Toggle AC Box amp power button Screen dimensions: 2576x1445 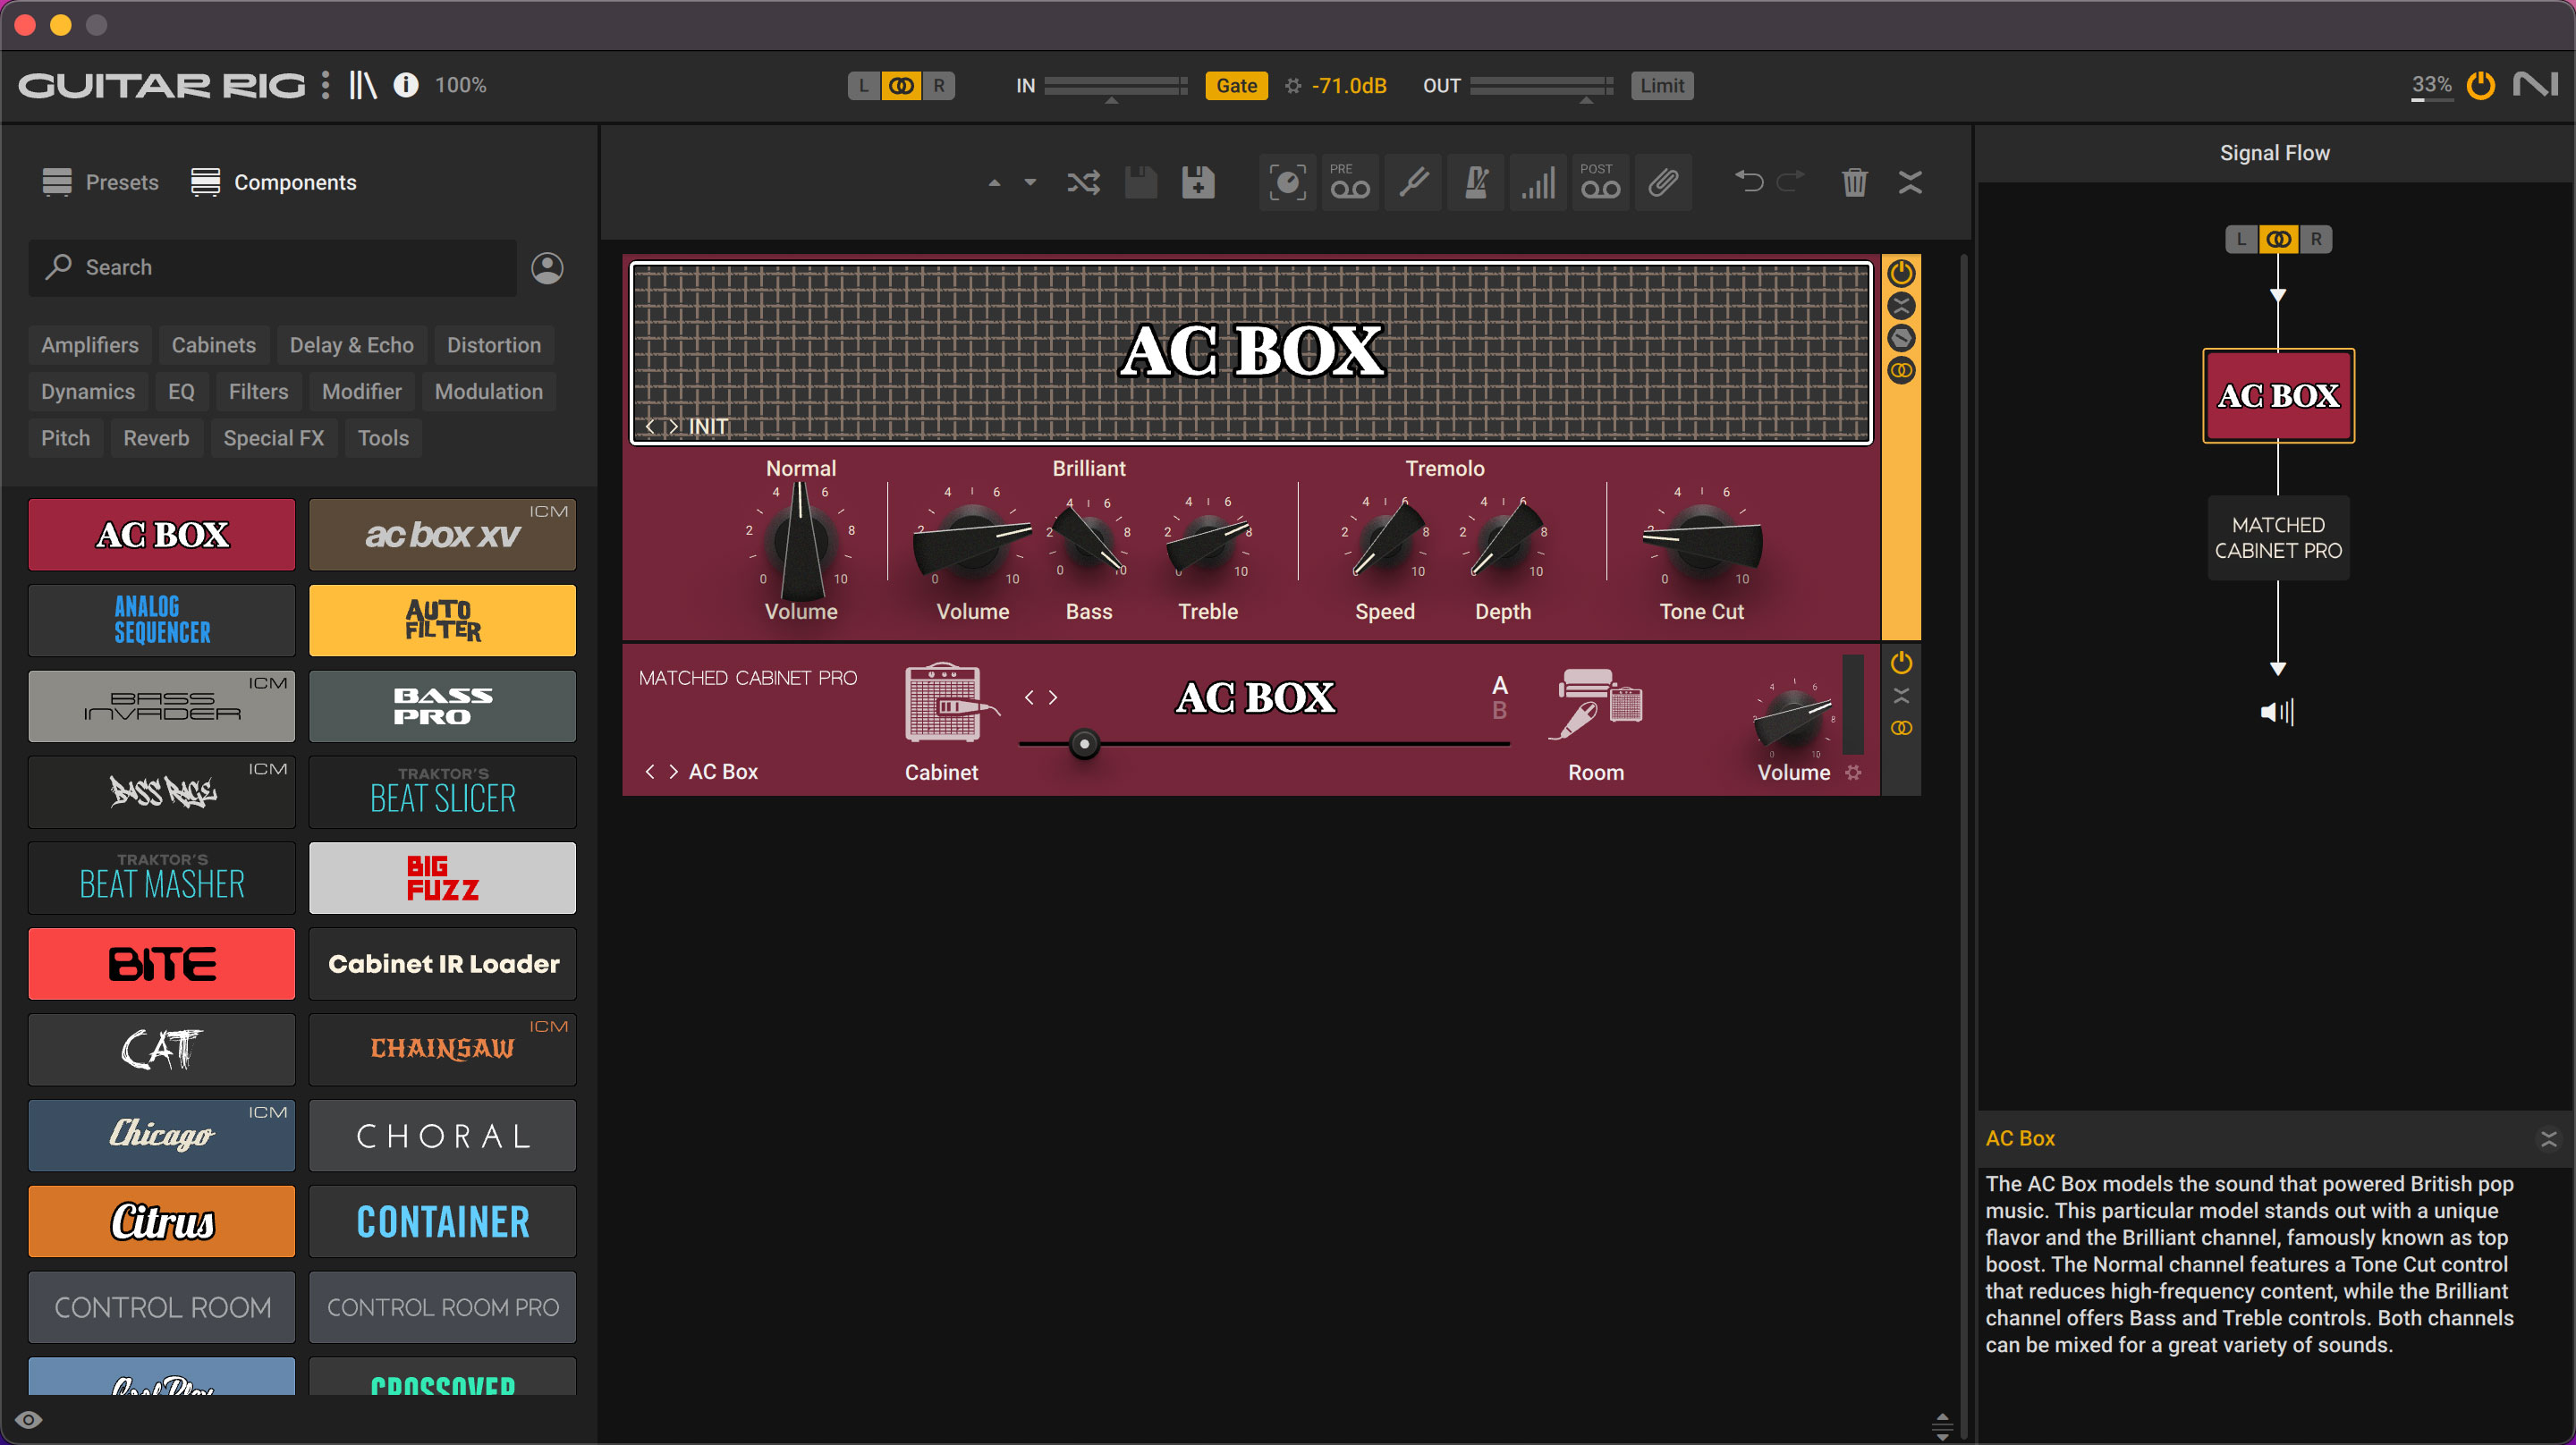1901,273
